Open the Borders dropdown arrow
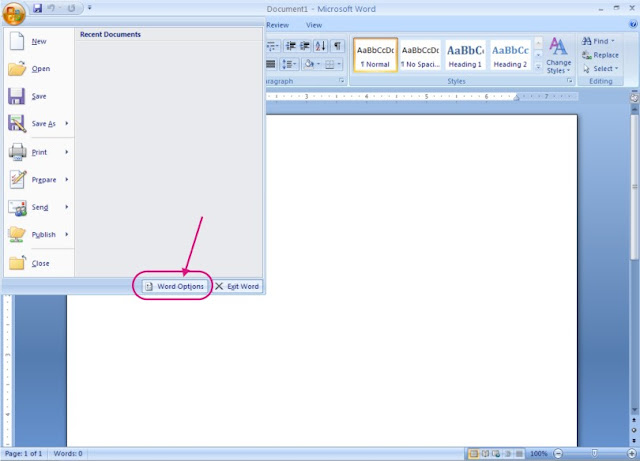 point(339,64)
